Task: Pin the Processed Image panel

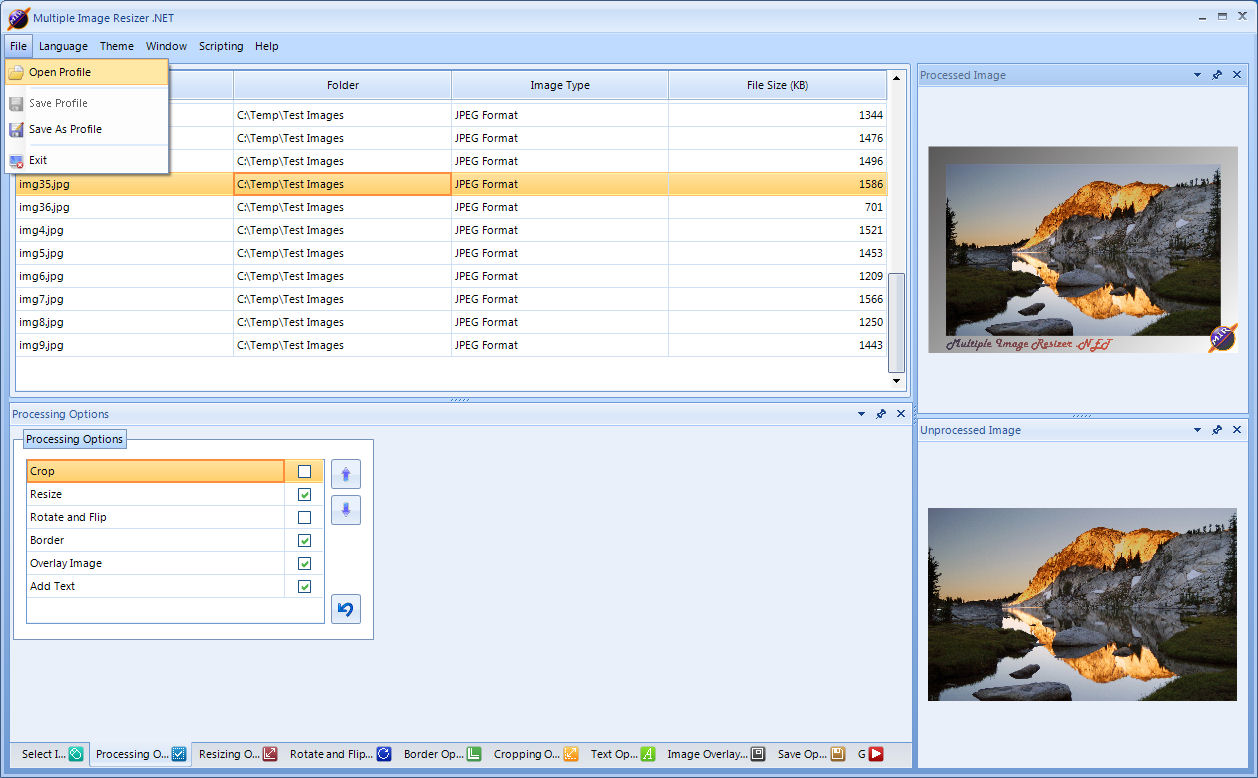Action: click(1217, 75)
